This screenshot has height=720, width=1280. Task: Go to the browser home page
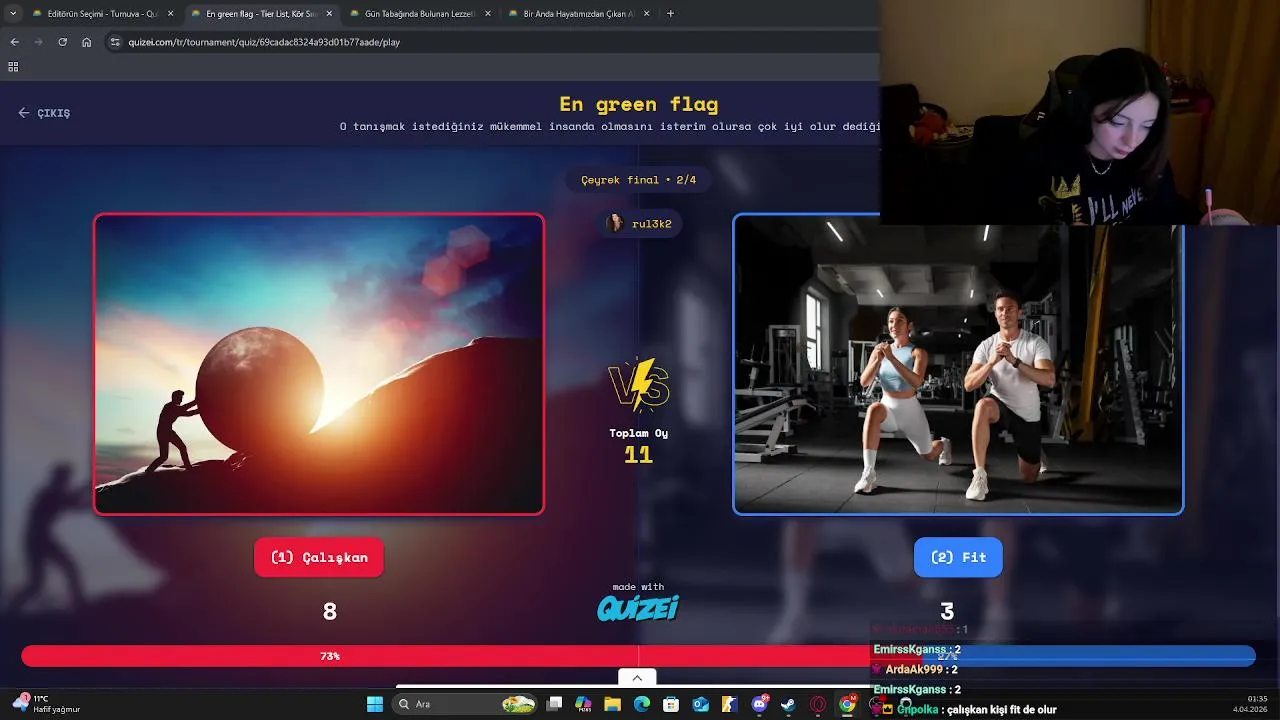tap(87, 42)
